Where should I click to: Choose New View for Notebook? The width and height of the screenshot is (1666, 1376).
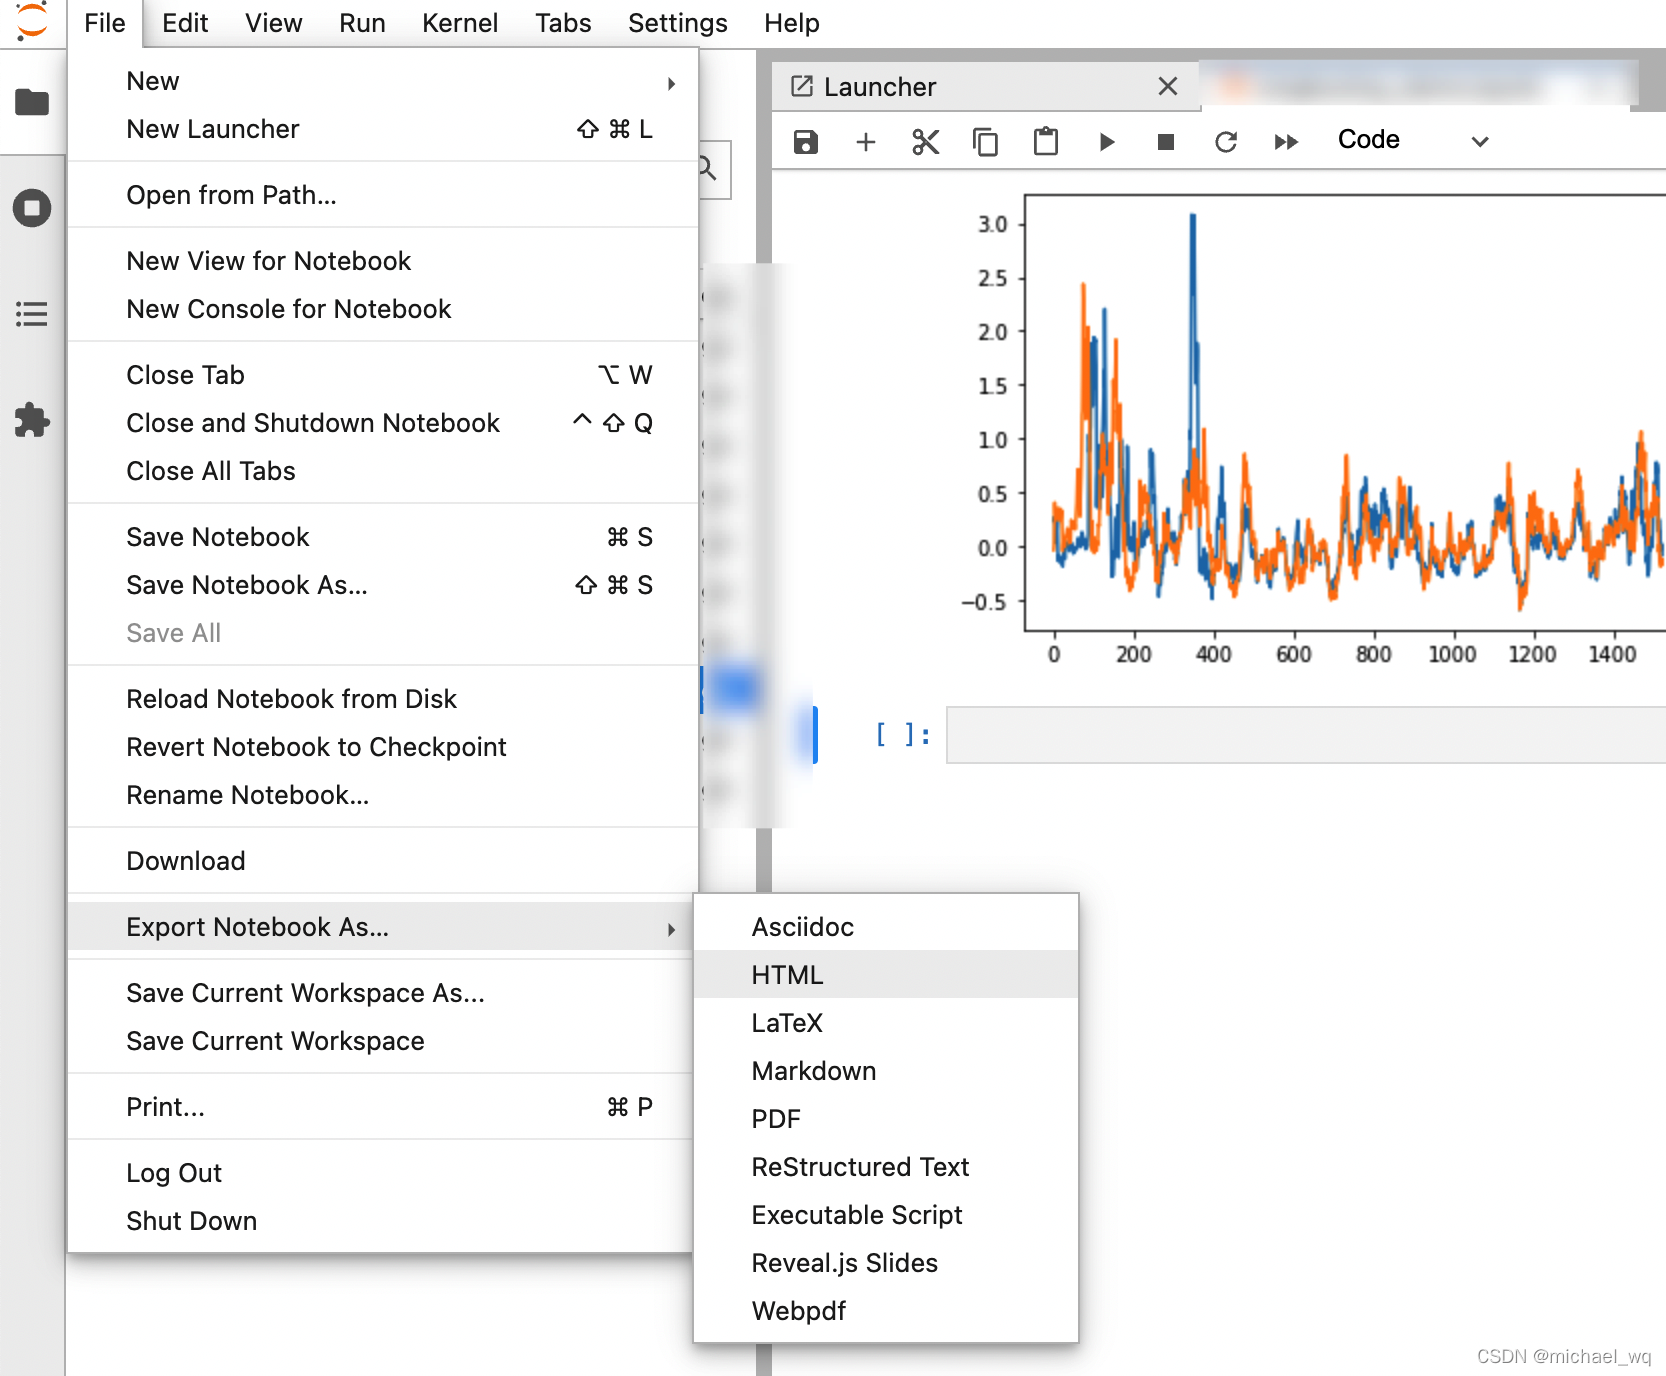(382, 261)
